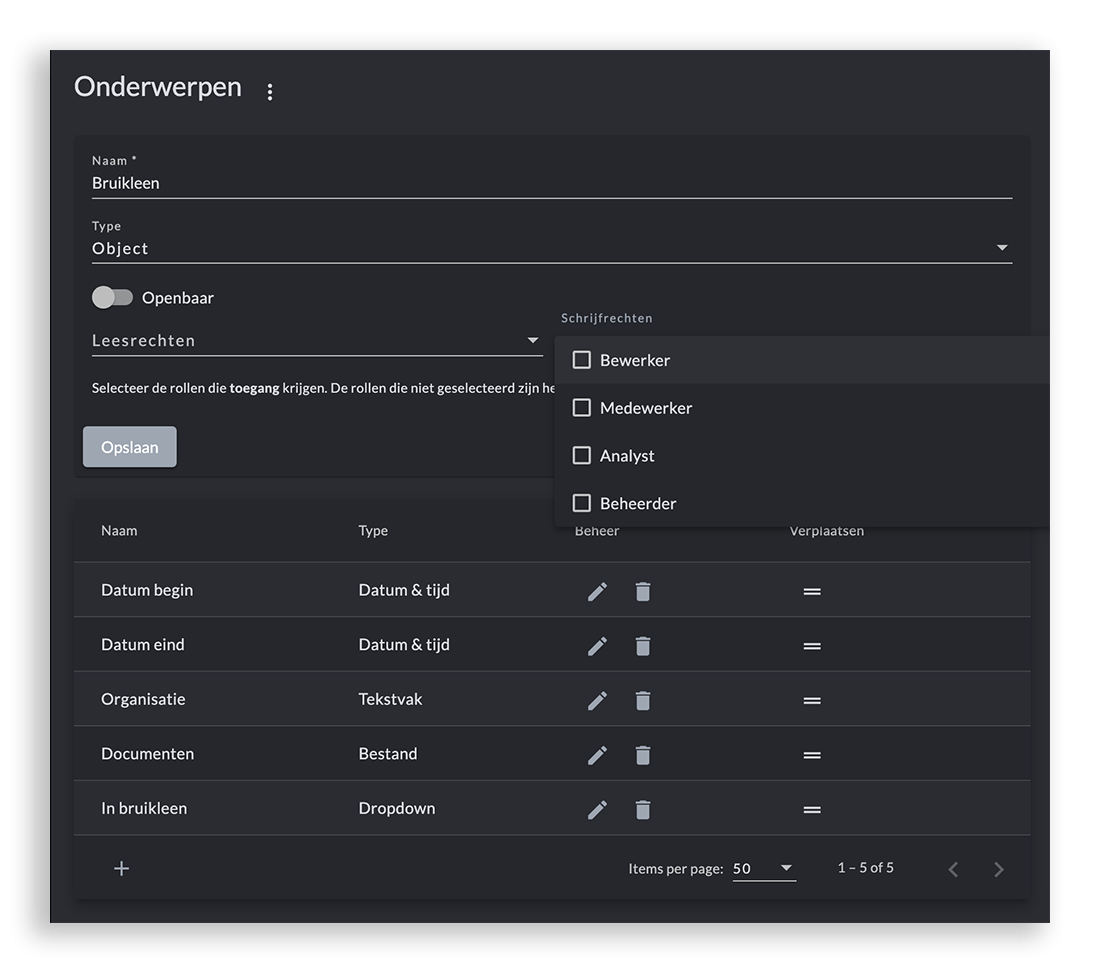The image size is (1100, 973).
Task: Click the Naam text field containing Bruikleen
Action: [x=551, y=183]
